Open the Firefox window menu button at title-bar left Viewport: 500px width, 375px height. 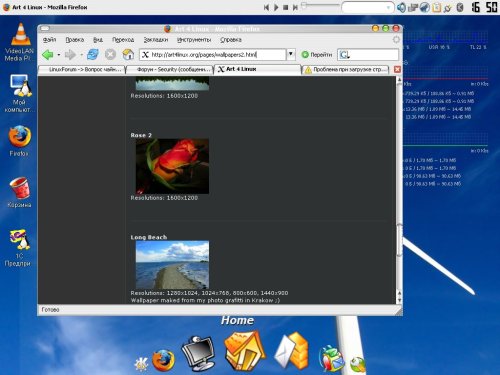click(x=45, y=29)
